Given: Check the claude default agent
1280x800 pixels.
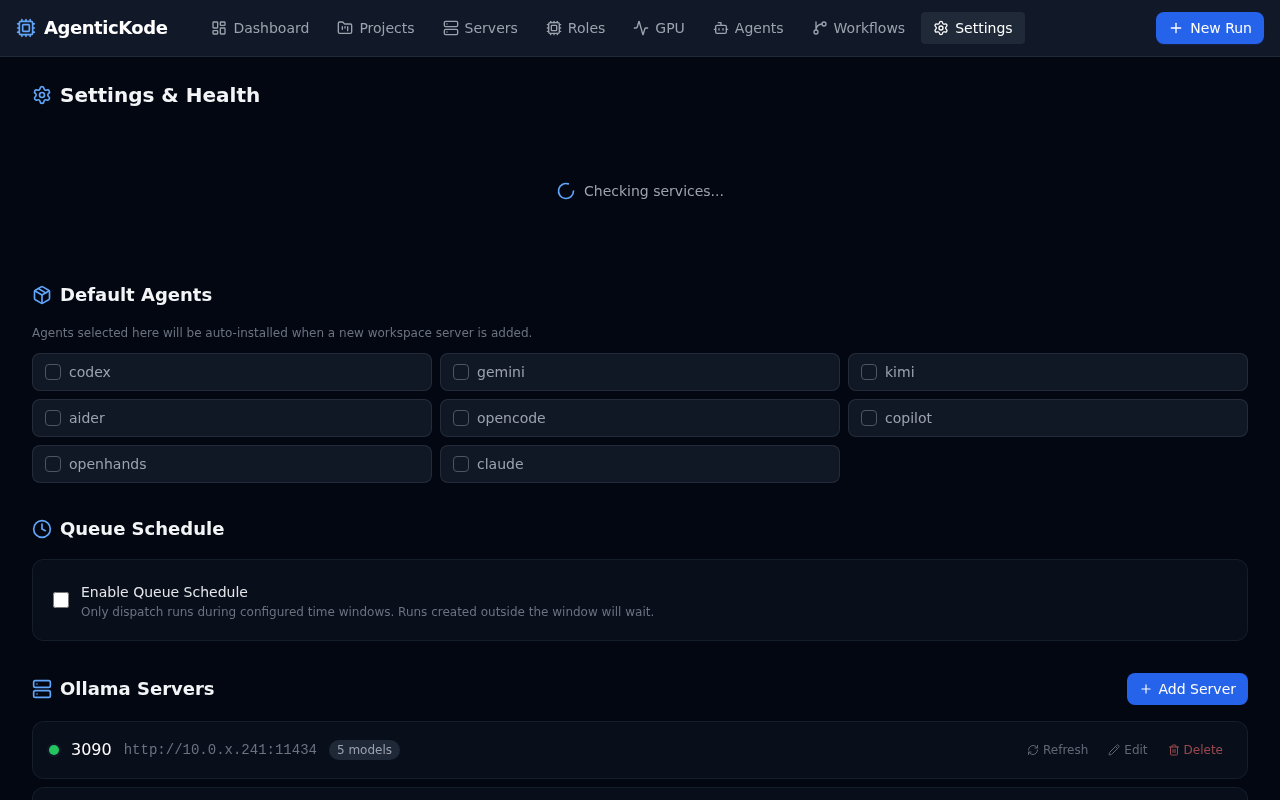Looking at the screenshot, I should pos(461,464).
